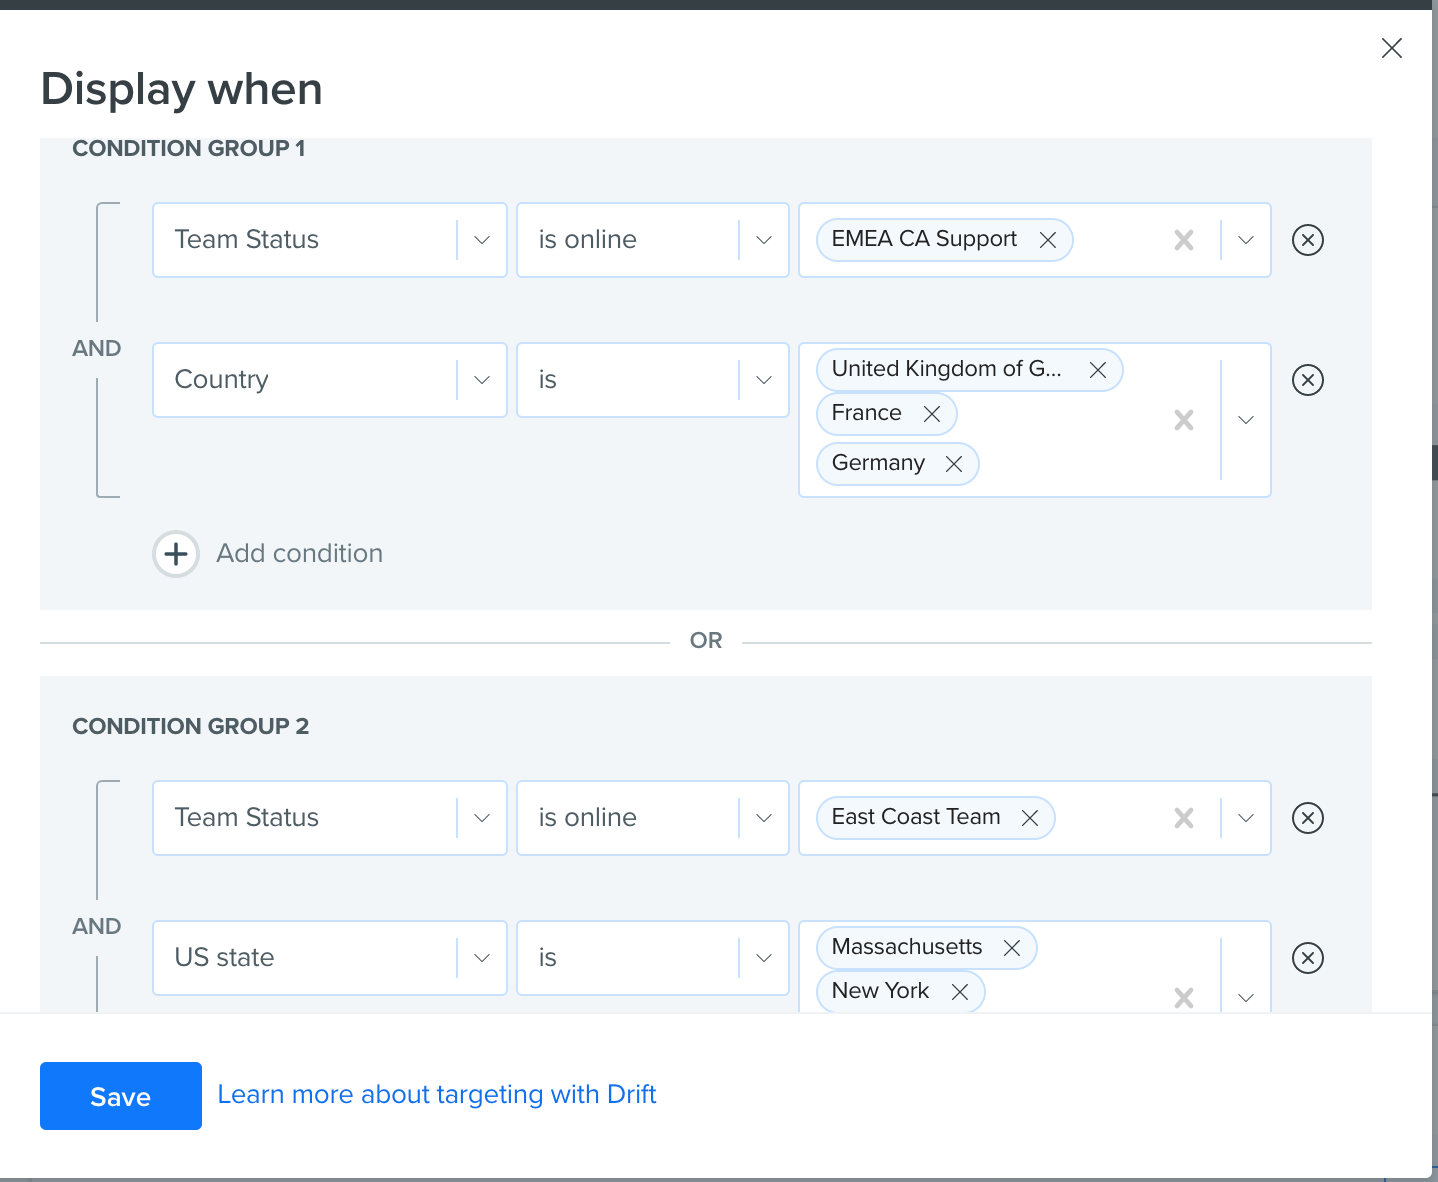Remove the United Kingdom tag

1098,370
